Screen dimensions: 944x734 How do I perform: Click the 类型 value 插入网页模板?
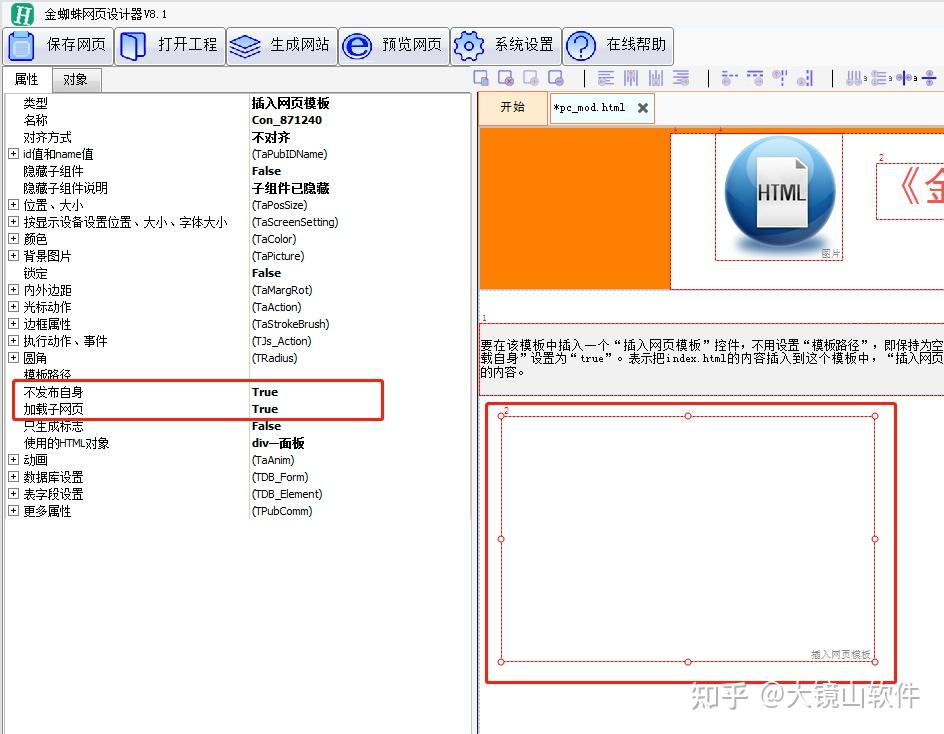point(290,103)
